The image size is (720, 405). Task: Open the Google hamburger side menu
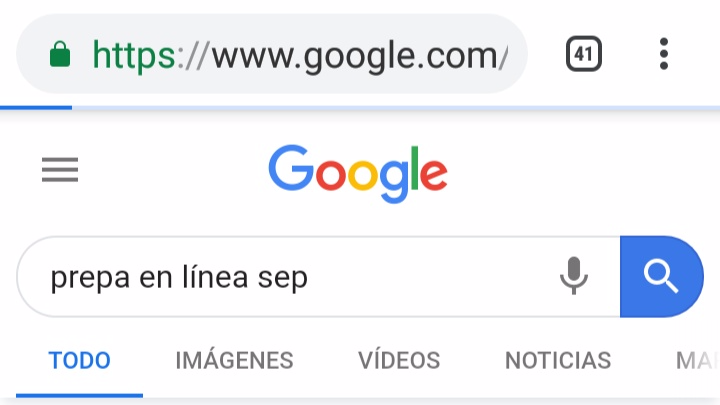(60, 169)
